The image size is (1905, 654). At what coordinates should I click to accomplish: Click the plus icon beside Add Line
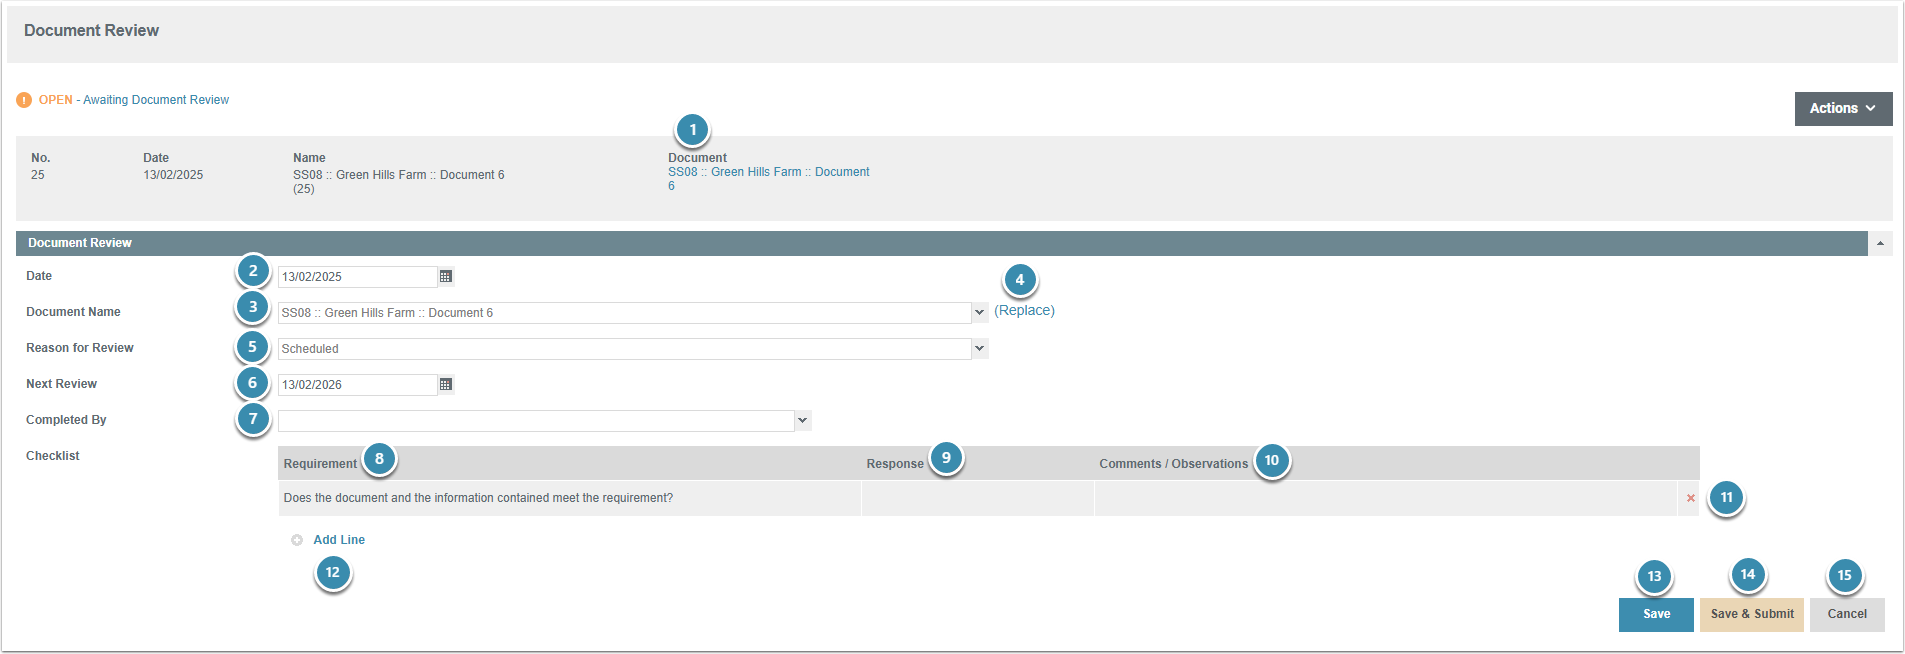(x=297, y=541)
